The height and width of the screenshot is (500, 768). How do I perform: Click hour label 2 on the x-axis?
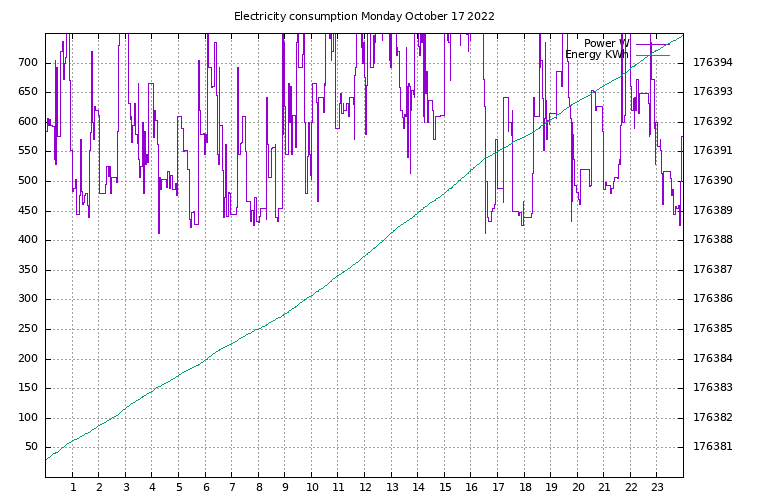pos(99,488)
